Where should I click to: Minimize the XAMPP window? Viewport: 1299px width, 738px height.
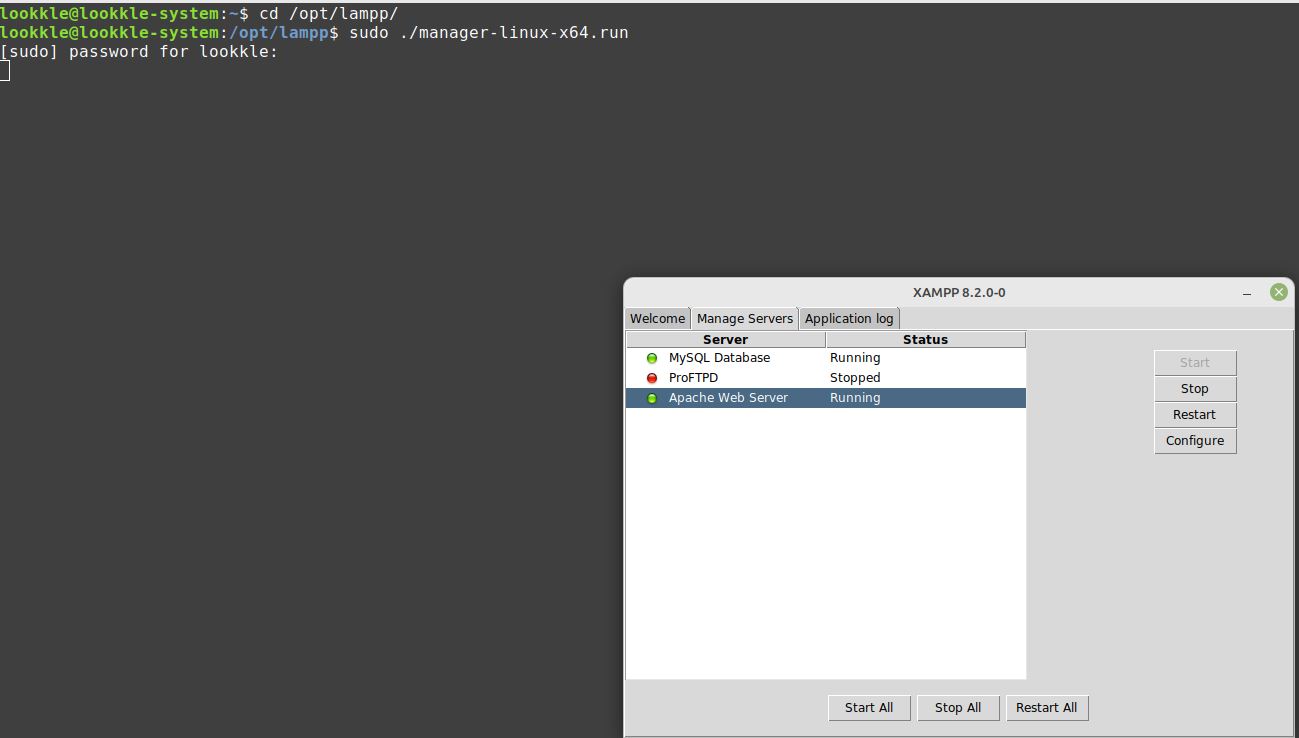(x=1247, y=293)
